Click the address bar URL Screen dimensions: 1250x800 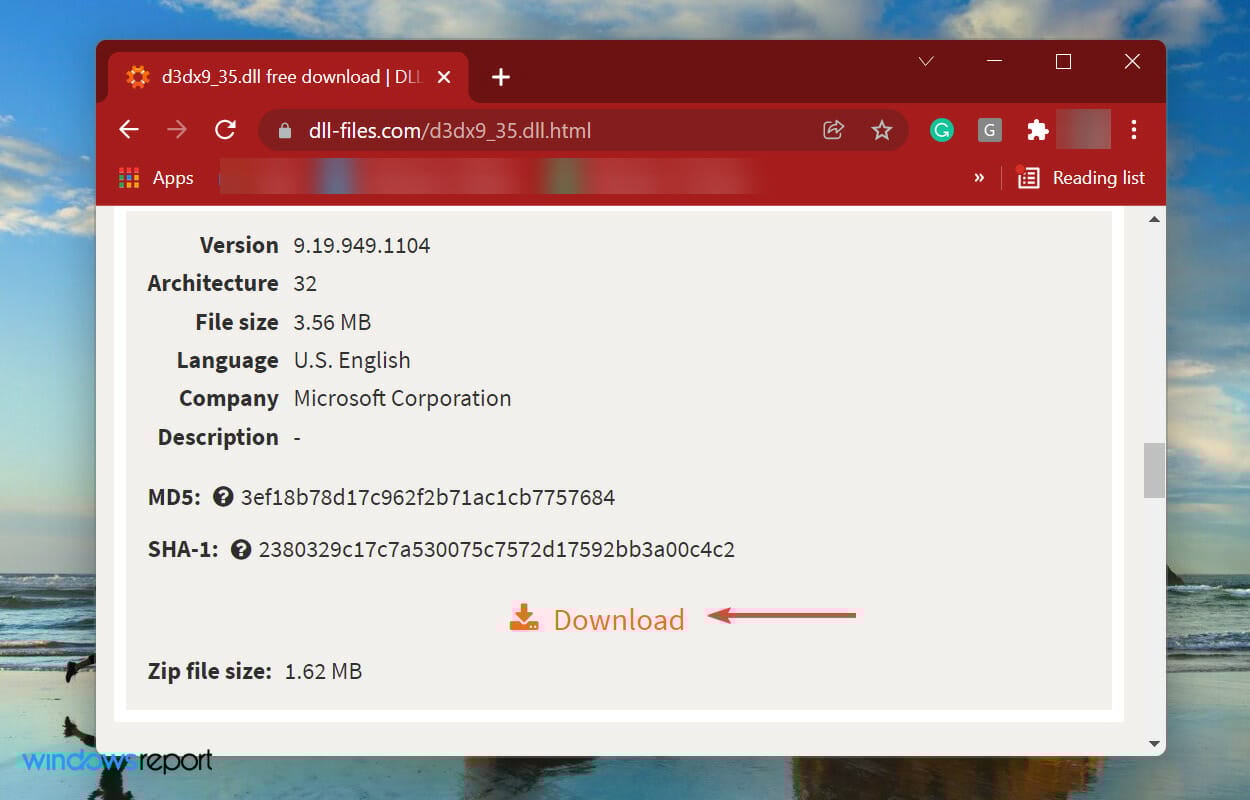[x=450, y=131]
